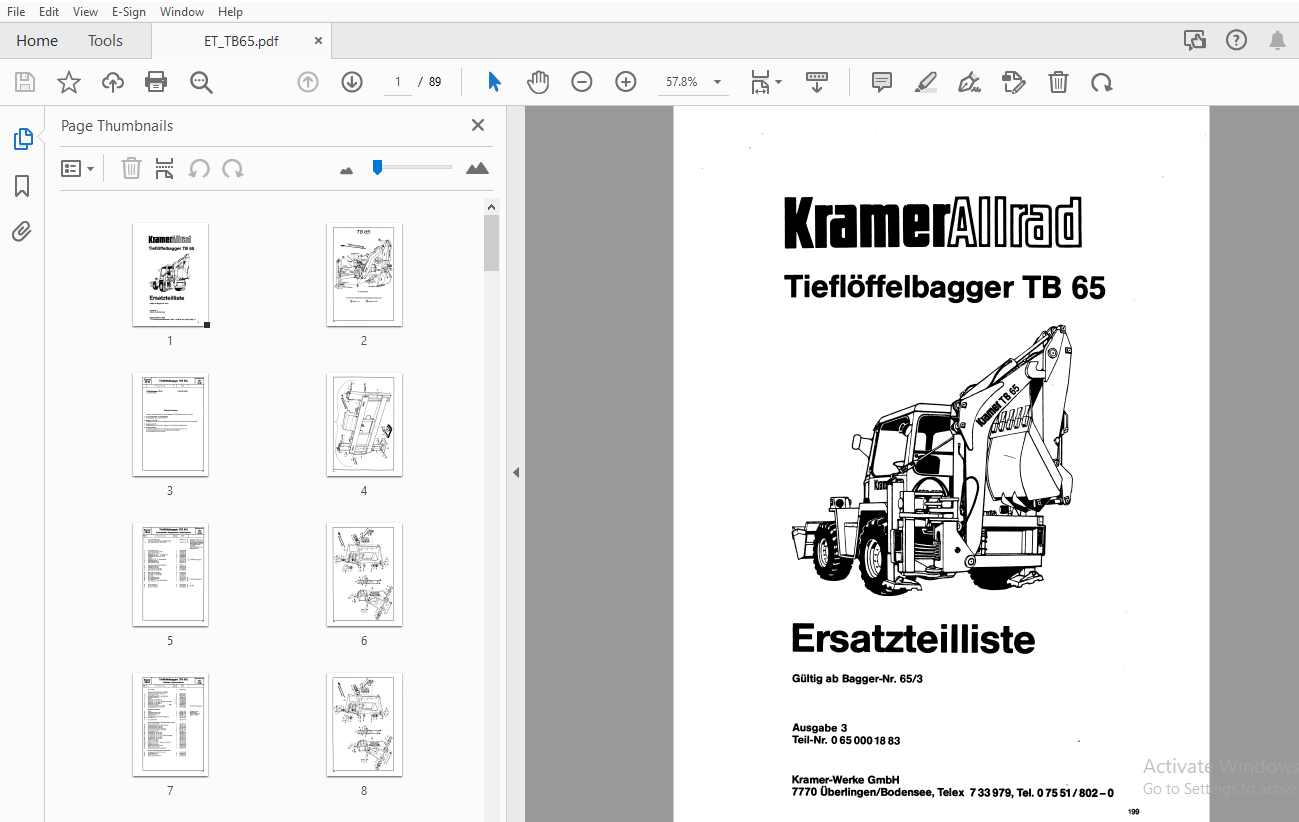Image resolution: width=1299 pixels, height=822 pixels.
Task: Go to next page arrow
Action: [352, 82]
